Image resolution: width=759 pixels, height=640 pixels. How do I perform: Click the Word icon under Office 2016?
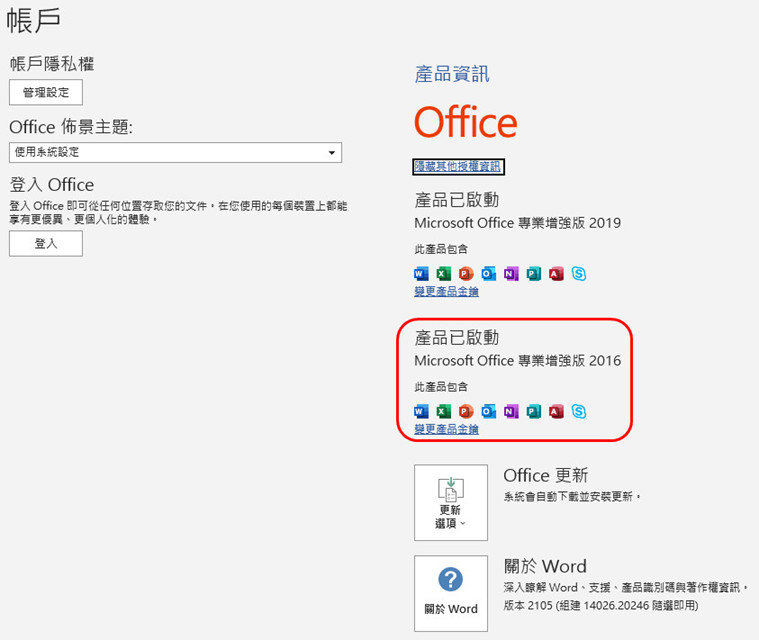tap(421, 411)
